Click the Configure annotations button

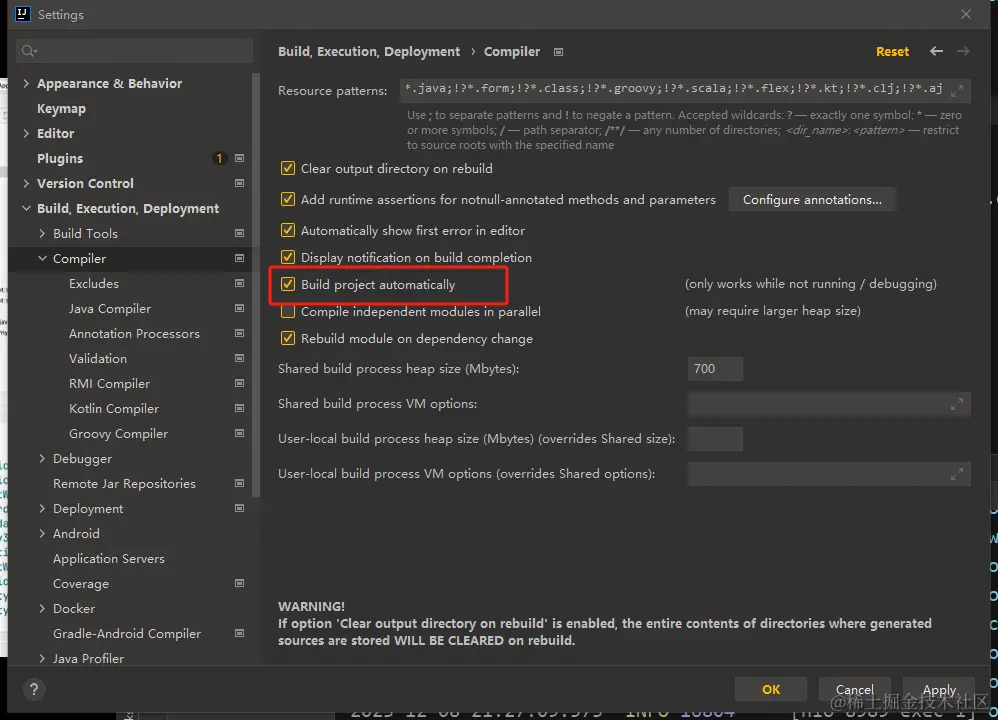(x=812, y=200)
